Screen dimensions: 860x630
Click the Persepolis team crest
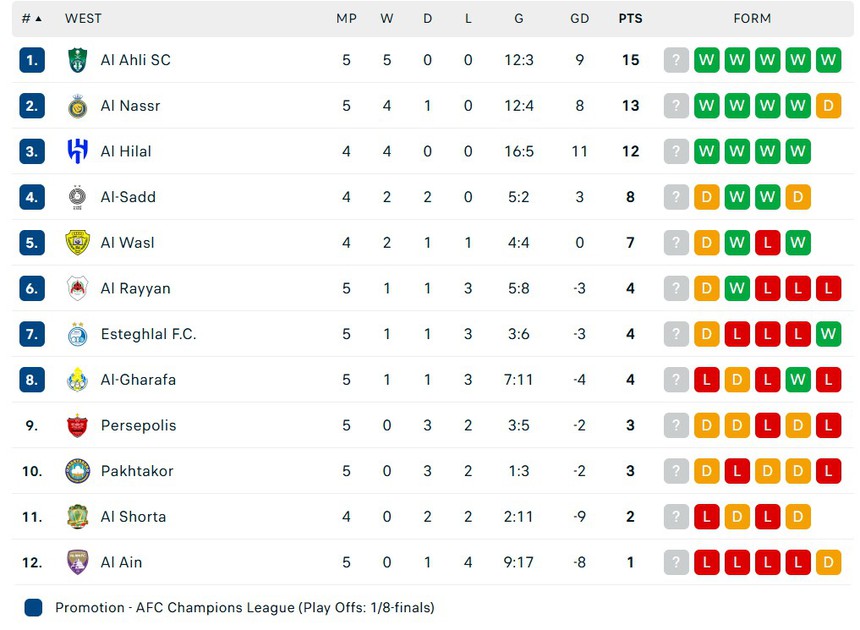point(78,426)
